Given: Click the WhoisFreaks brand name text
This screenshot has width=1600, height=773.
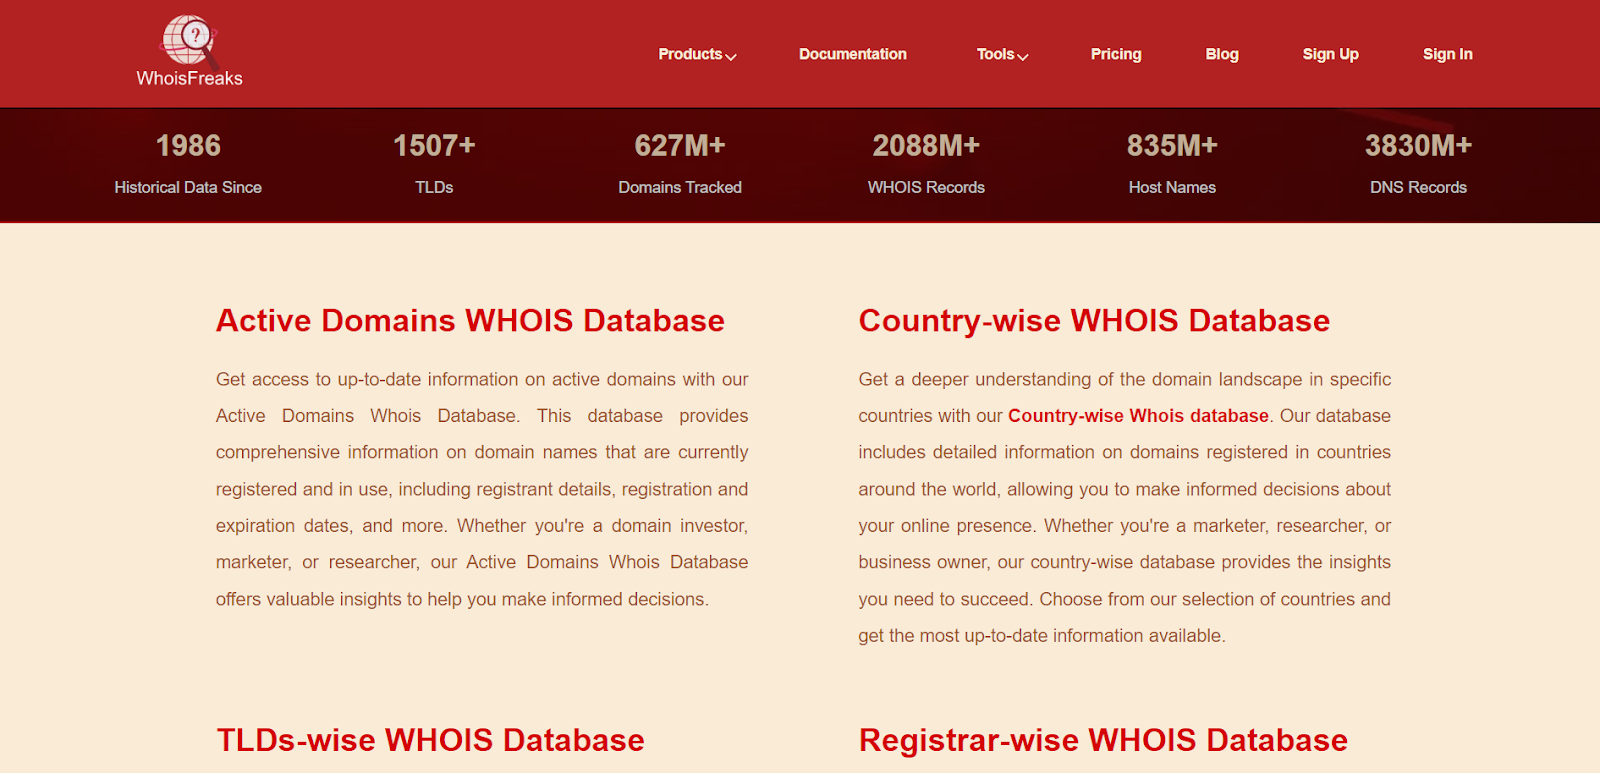Looking at the screenshot, I should [189, 78].
